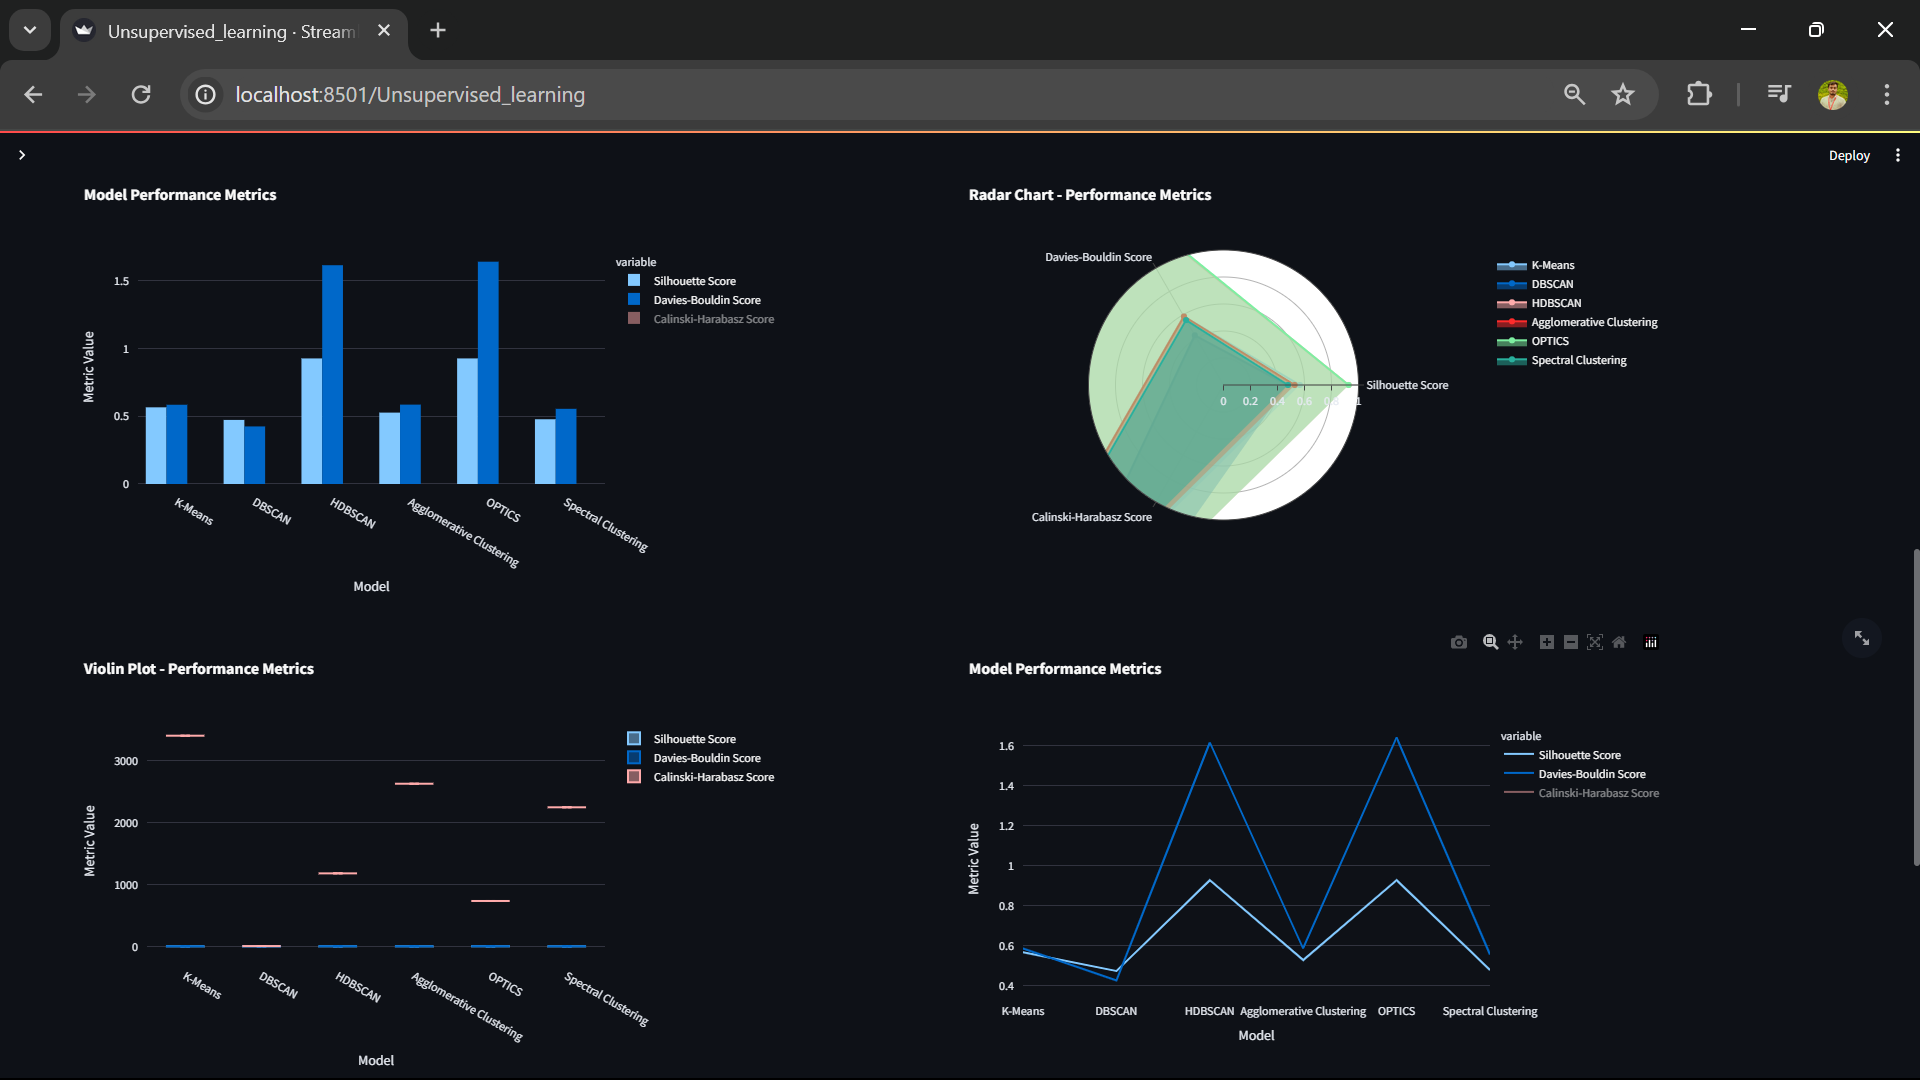Screen dimensions: 1920x1080
Task: Click the Plotly logo icon in modebar
Action: point(1651,642)
